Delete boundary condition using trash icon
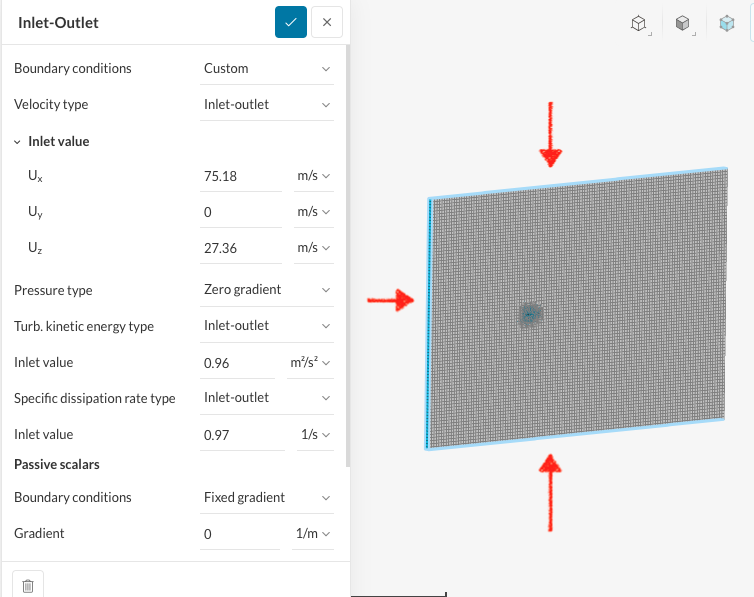Viewport: 754px width, 597px height. tap(28, 586)
